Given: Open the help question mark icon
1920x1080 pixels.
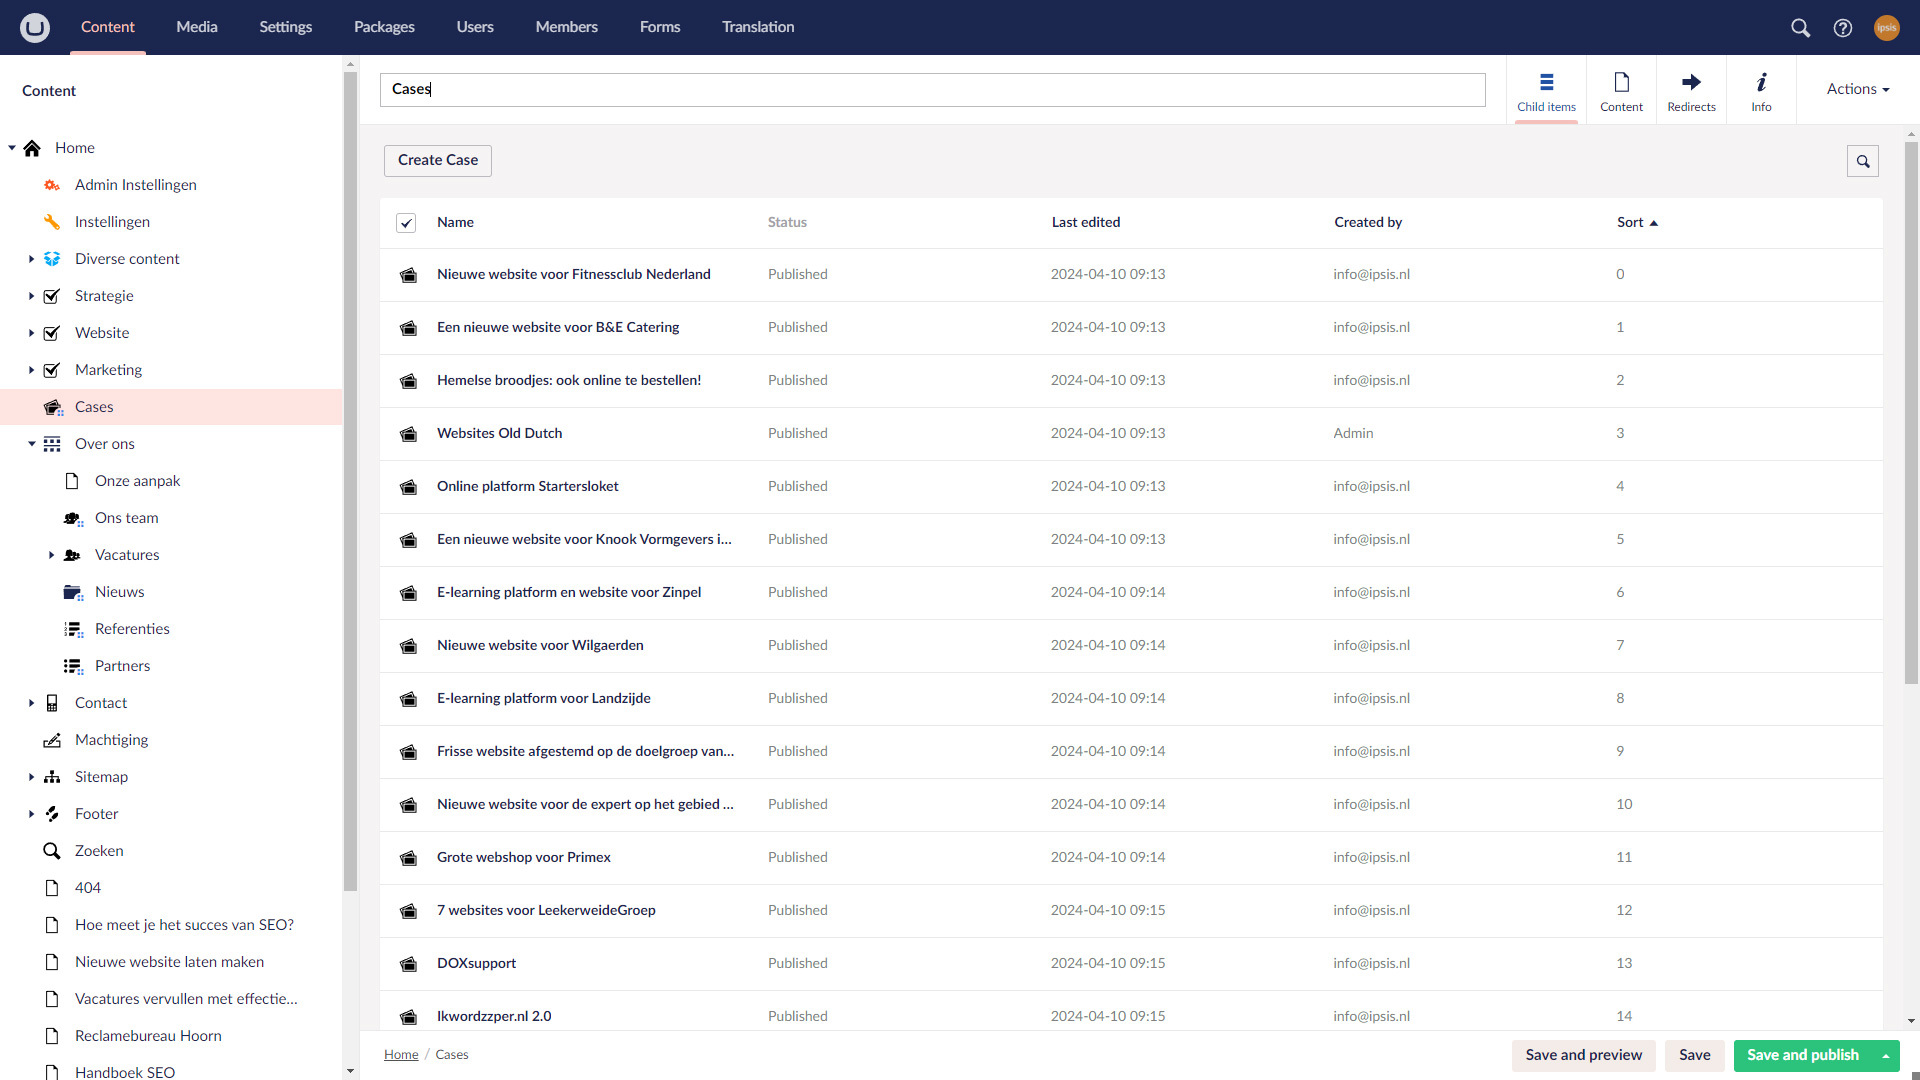Looking at the screenshot, I should click(1843, 28).
